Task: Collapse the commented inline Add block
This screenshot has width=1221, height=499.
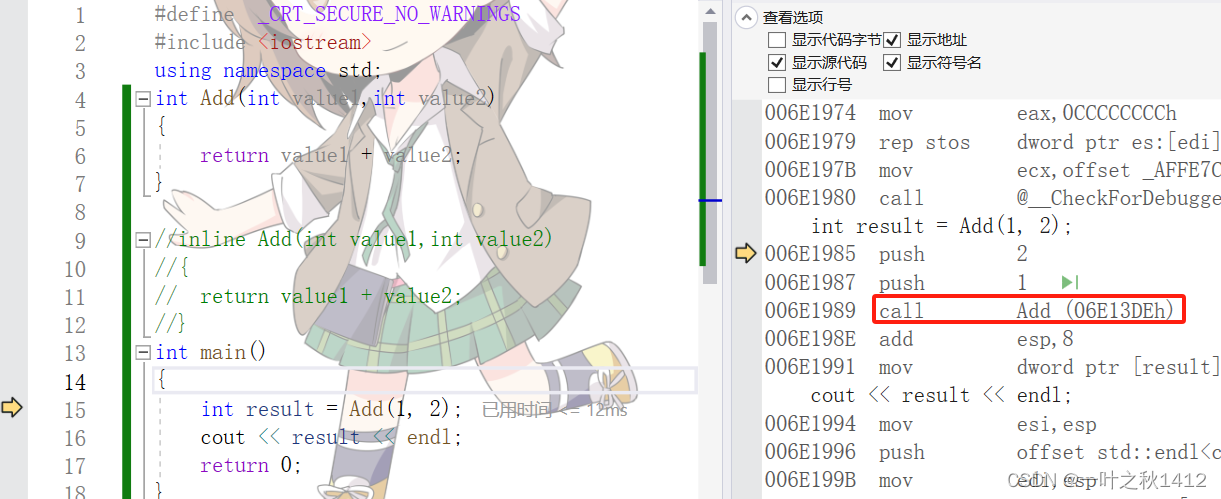Action: pyautogui.click(x=143, y=240)
